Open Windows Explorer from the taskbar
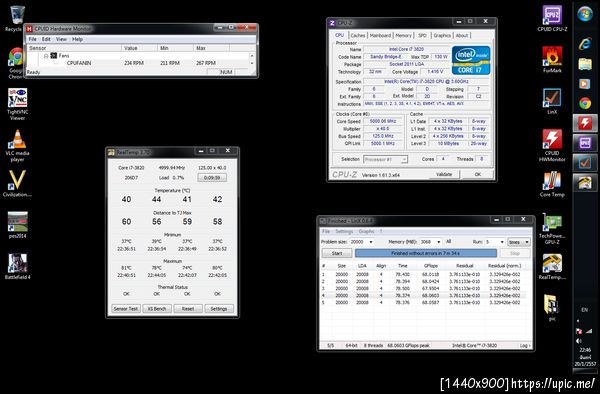600x394 pixels. point(585,63)
